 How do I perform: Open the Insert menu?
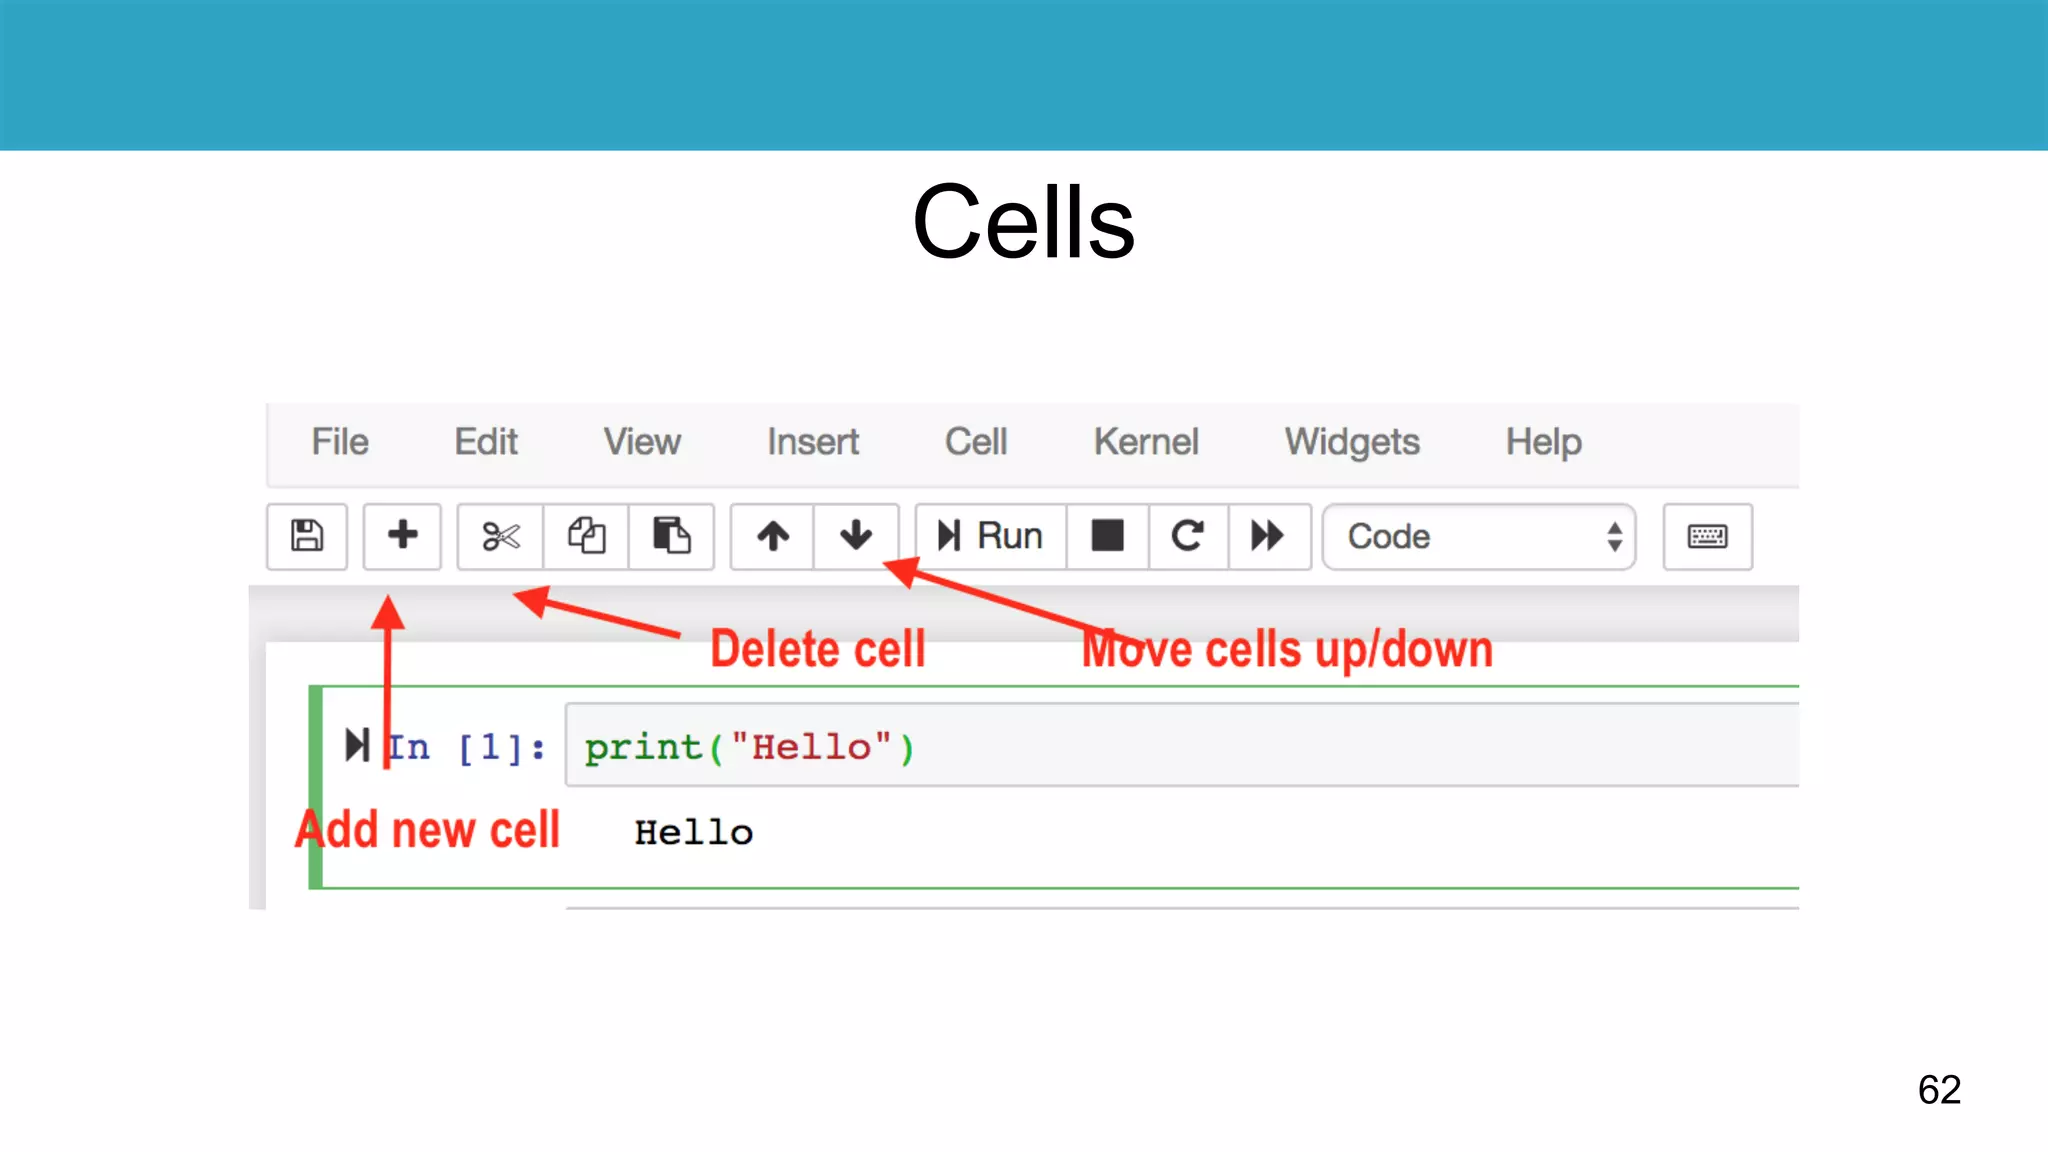click(x=813, y=442)
